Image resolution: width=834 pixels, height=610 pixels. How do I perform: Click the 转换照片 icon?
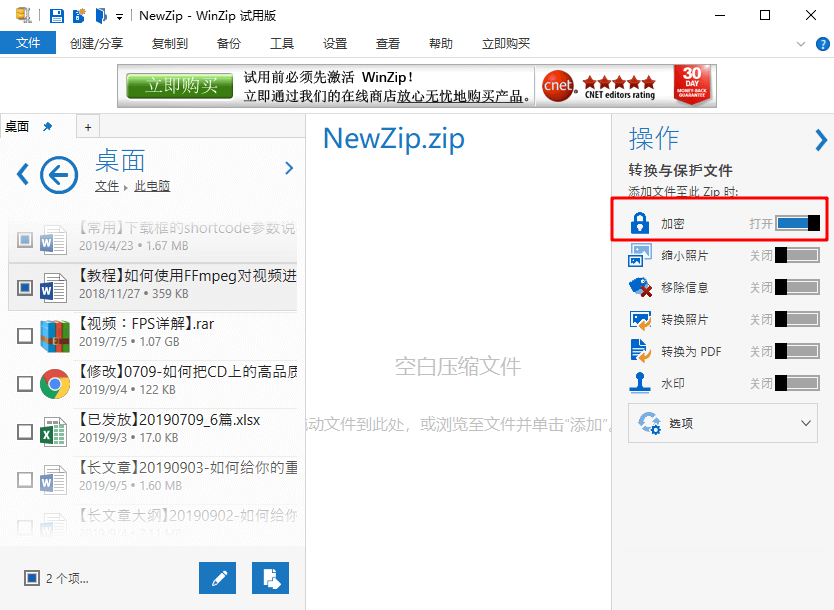[x=640, y=320]
